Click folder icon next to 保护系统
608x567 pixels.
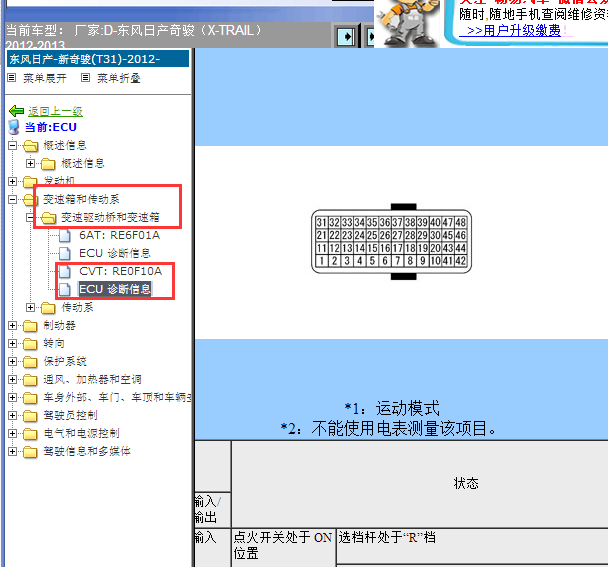pos(30,361)
